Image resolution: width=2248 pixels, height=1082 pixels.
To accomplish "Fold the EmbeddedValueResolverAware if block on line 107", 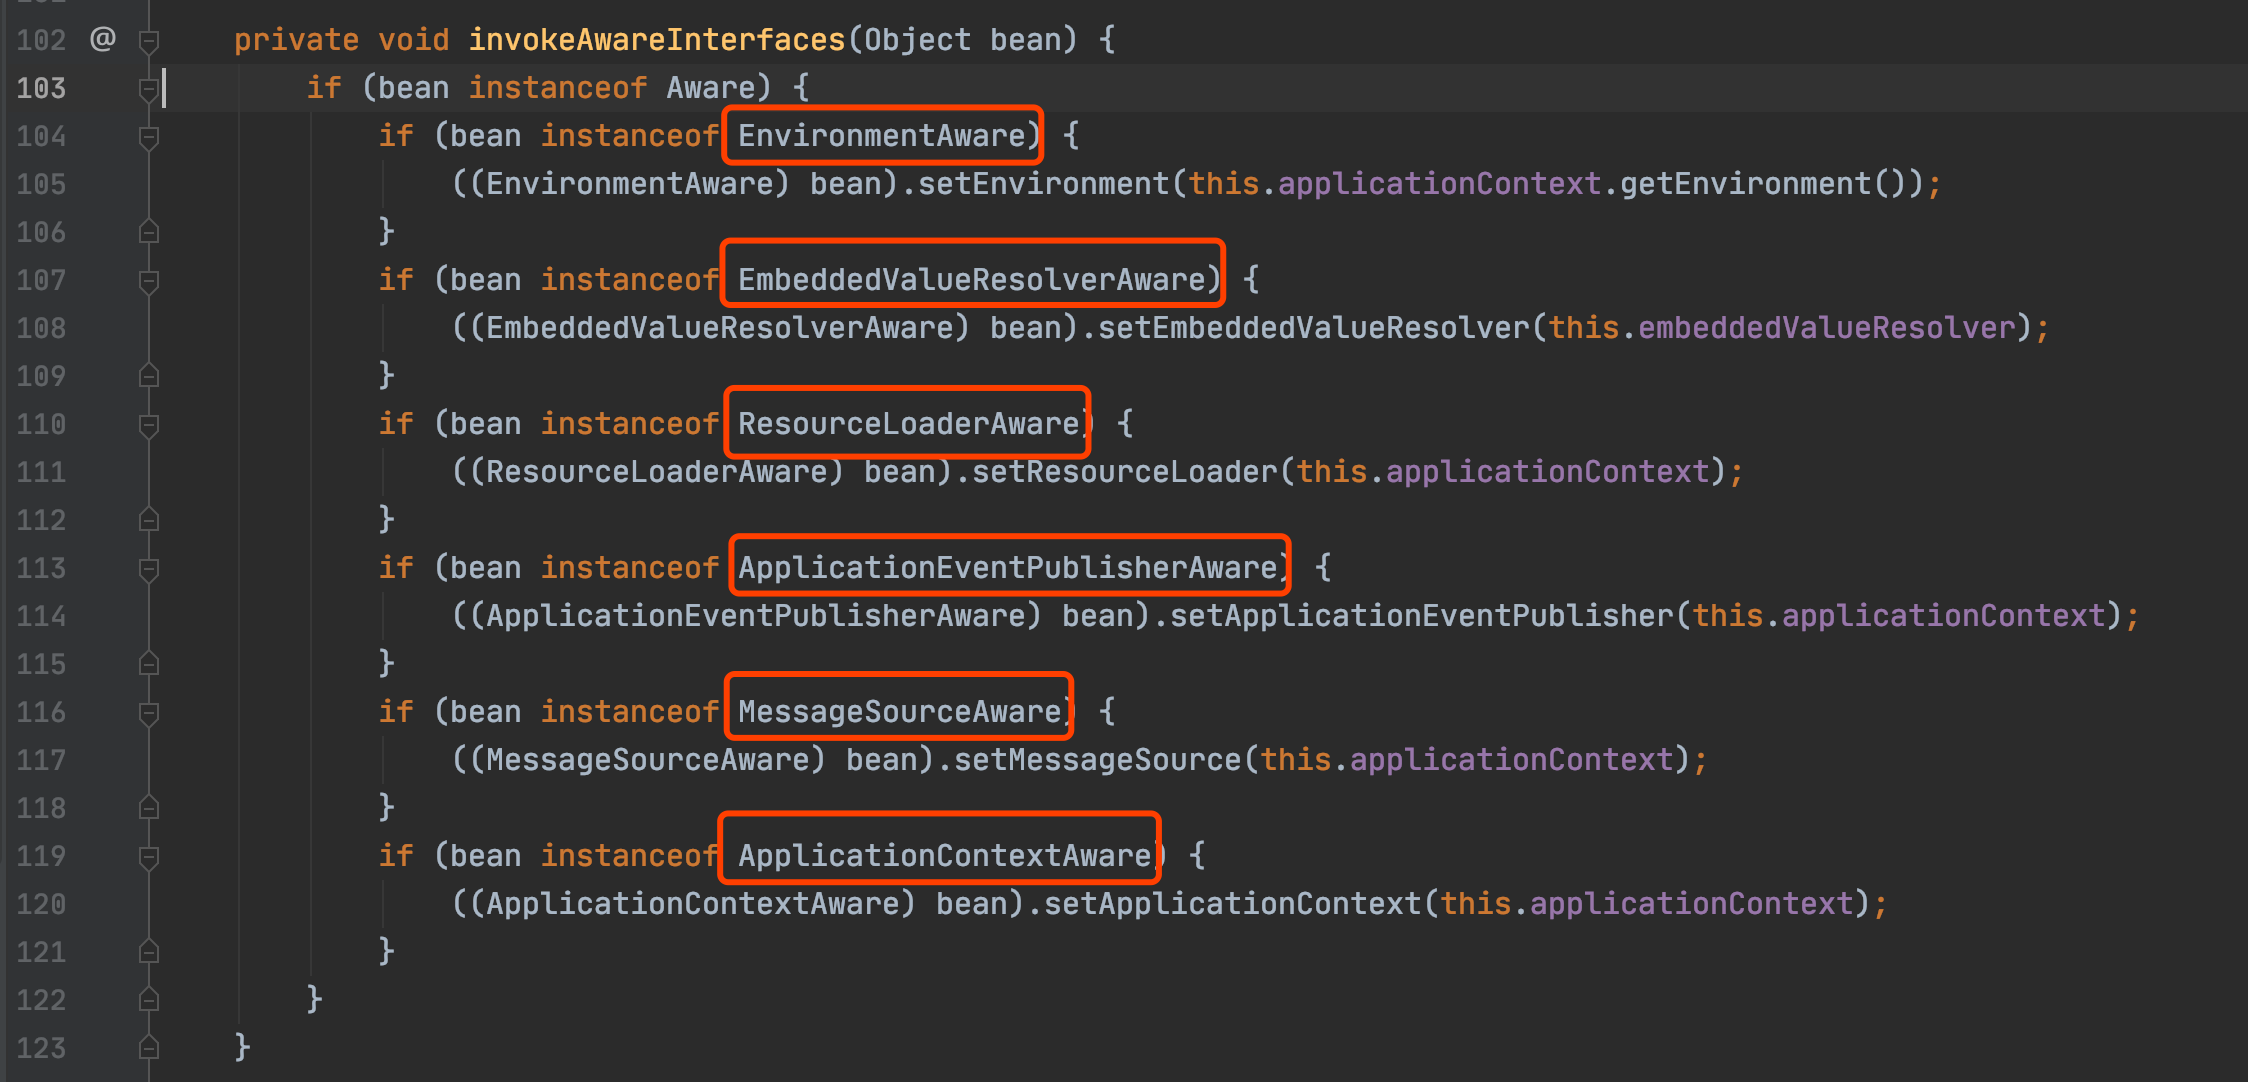I will click(149, 281).
